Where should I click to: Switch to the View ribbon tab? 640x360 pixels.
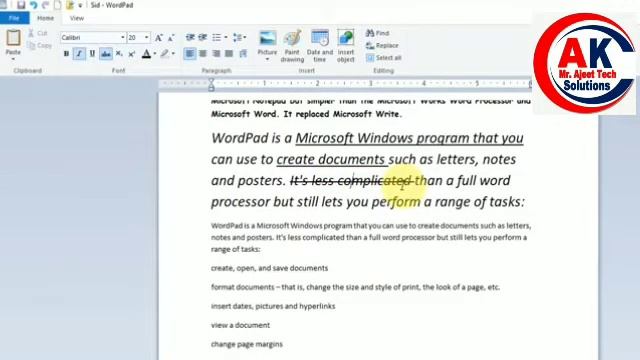tap(77, 18)
